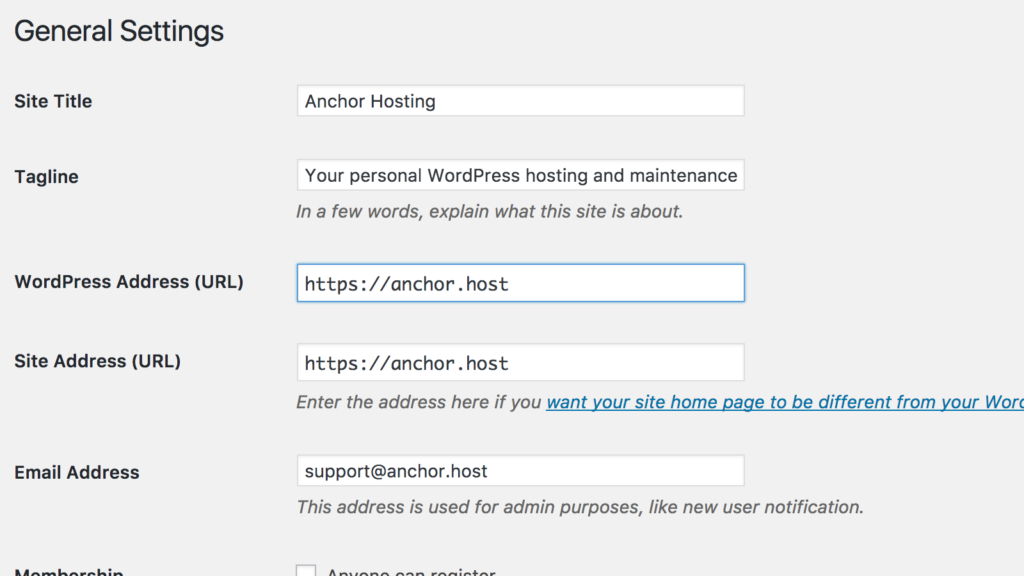Click the 'WordPress Address (URL)' label
Screen dimensions: 1024x576
pos(129,282)
